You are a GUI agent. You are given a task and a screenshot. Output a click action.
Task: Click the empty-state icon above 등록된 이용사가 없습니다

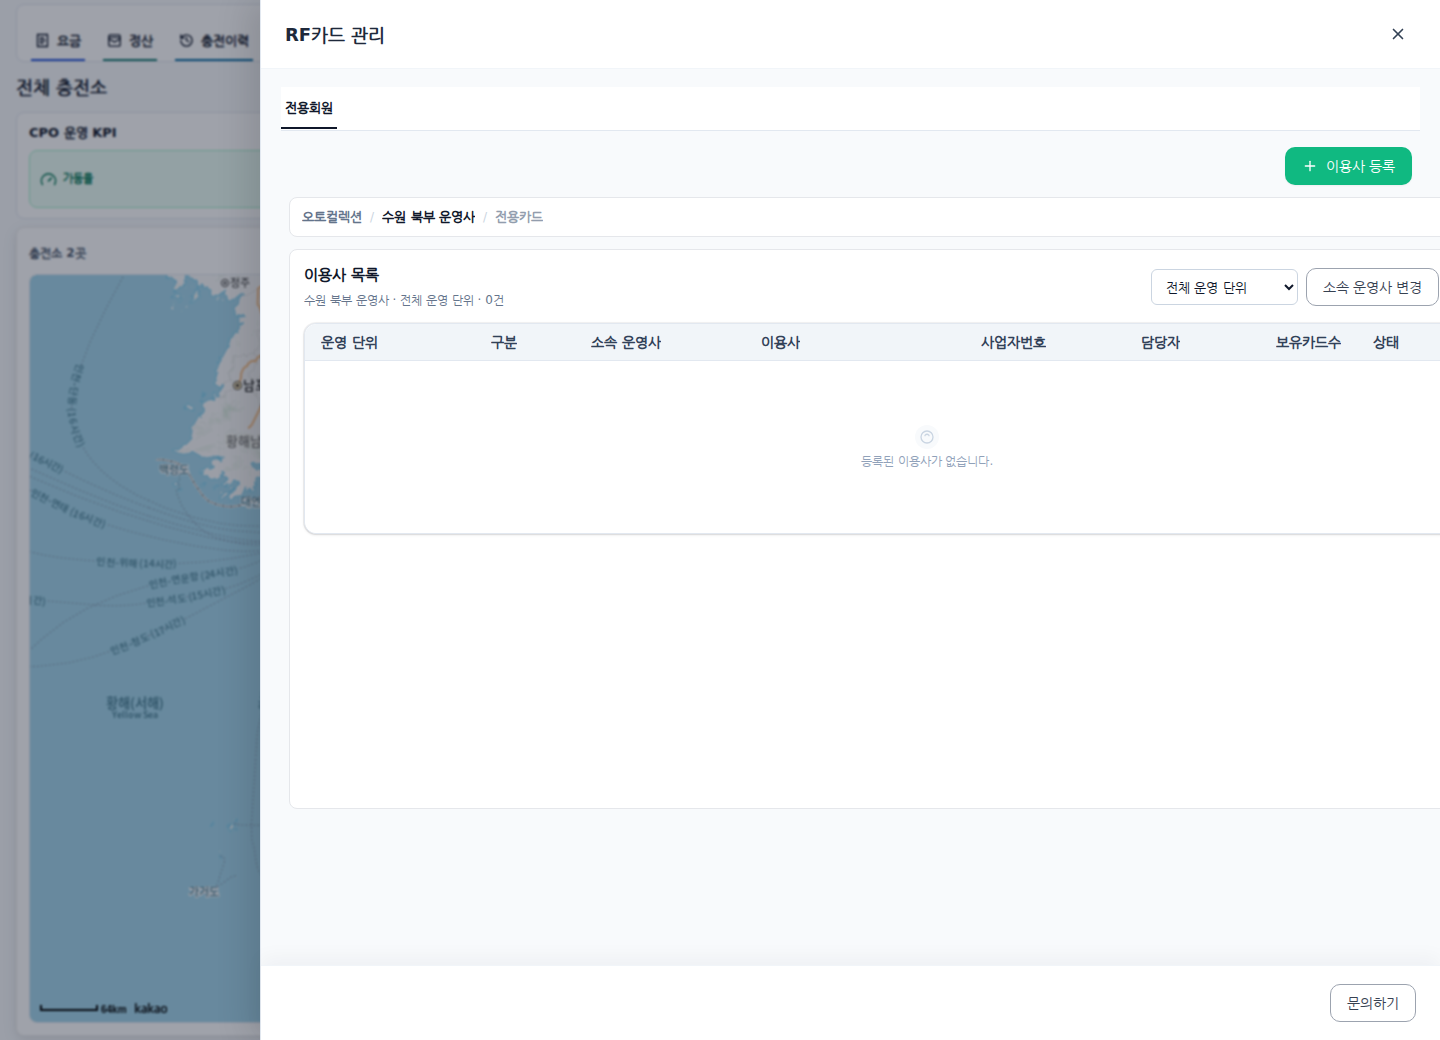tap(927, 437)
